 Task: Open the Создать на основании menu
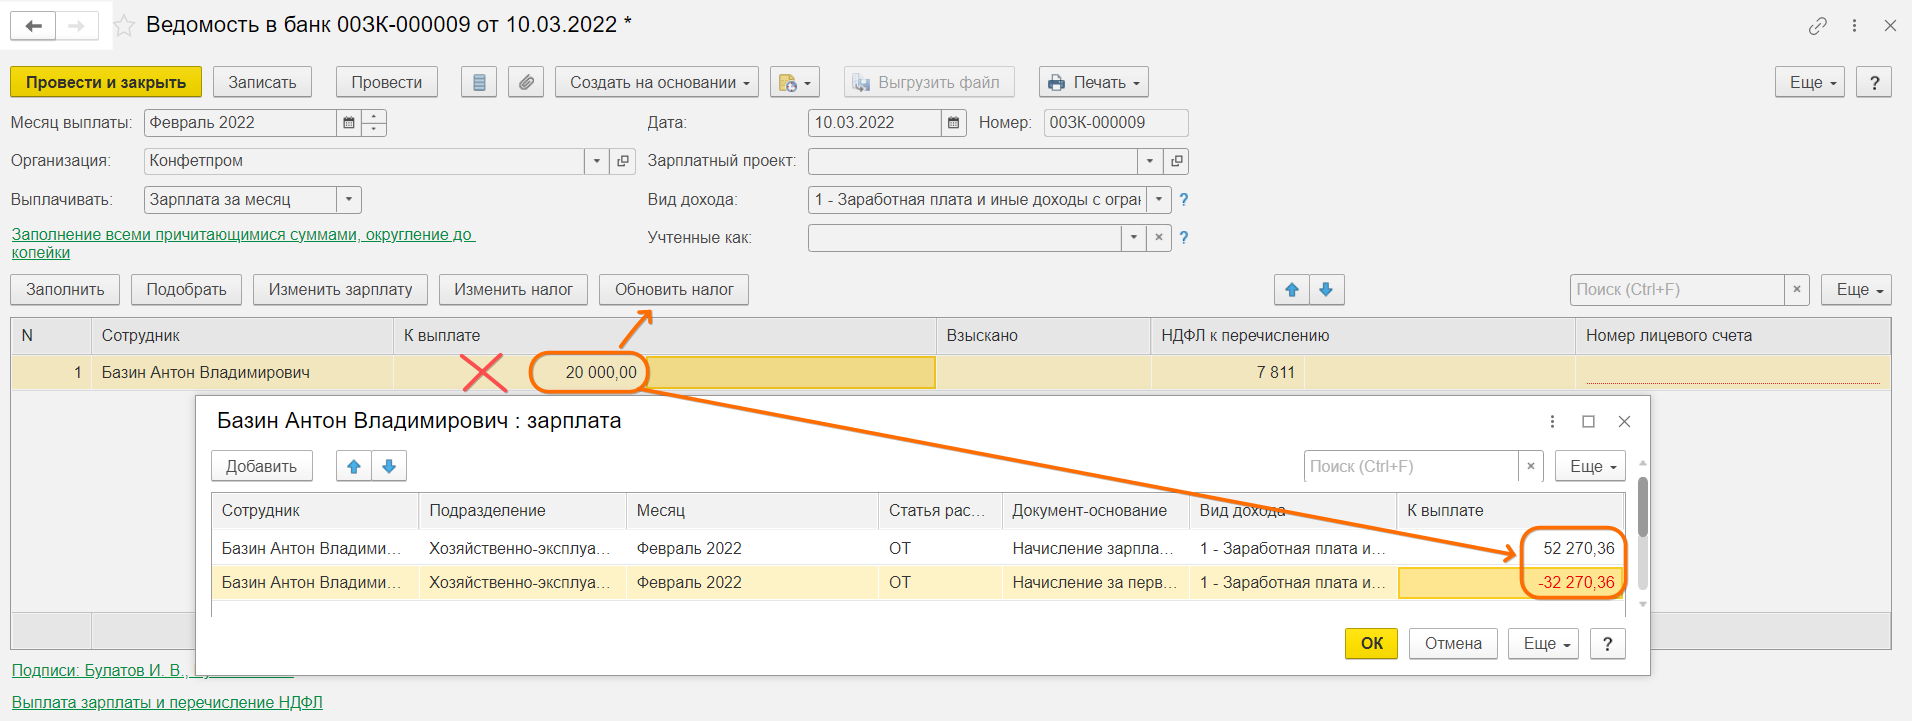[657, 82]
